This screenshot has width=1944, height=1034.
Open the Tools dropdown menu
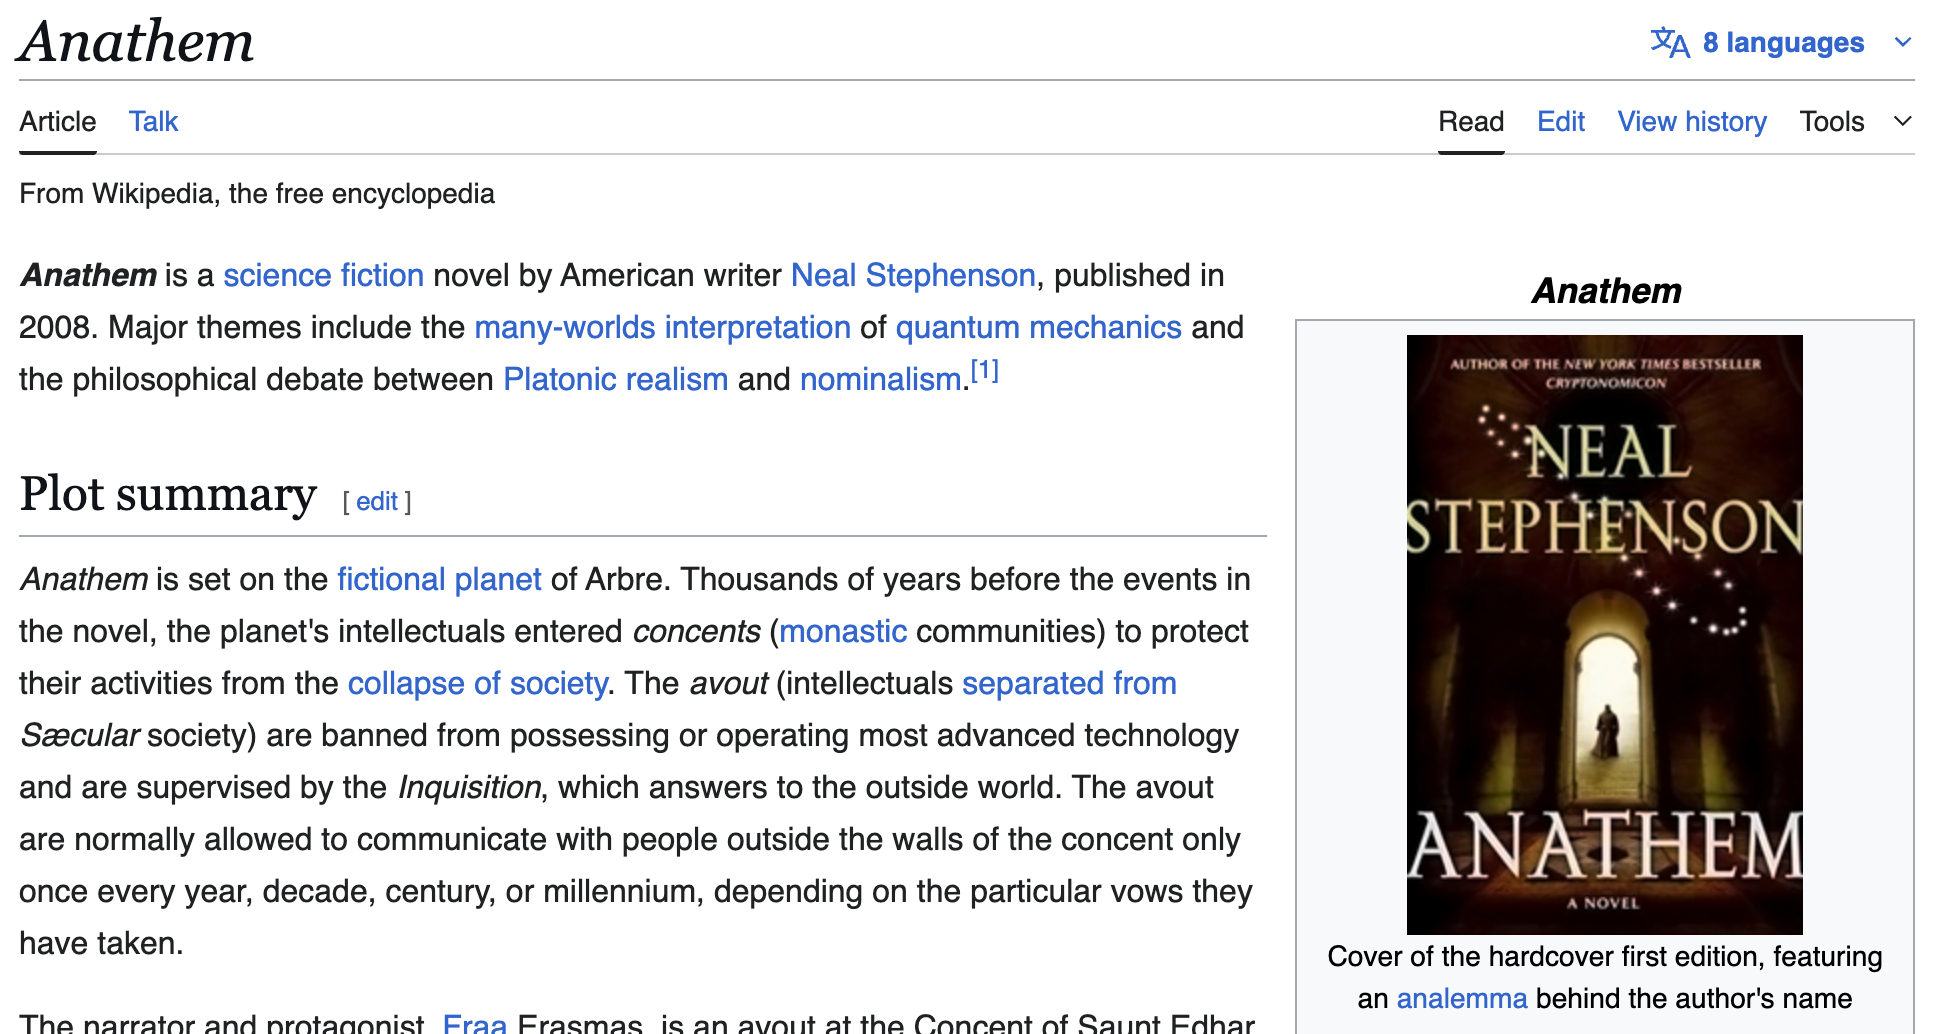point(1831,121)
